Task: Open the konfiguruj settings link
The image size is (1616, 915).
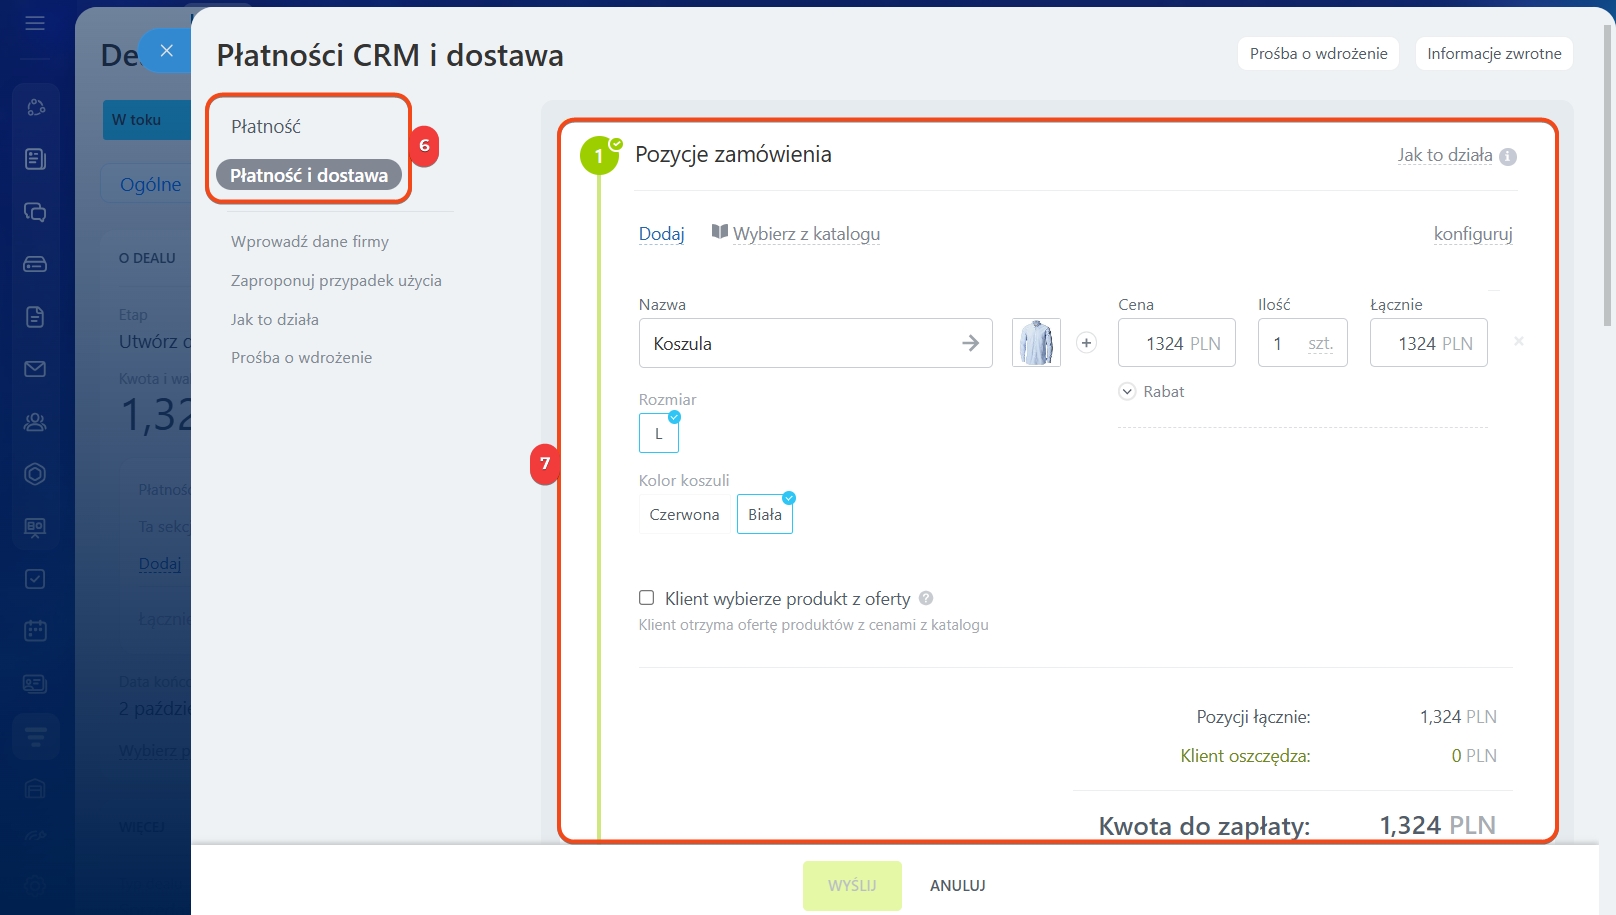Action: pos(1473,234)
